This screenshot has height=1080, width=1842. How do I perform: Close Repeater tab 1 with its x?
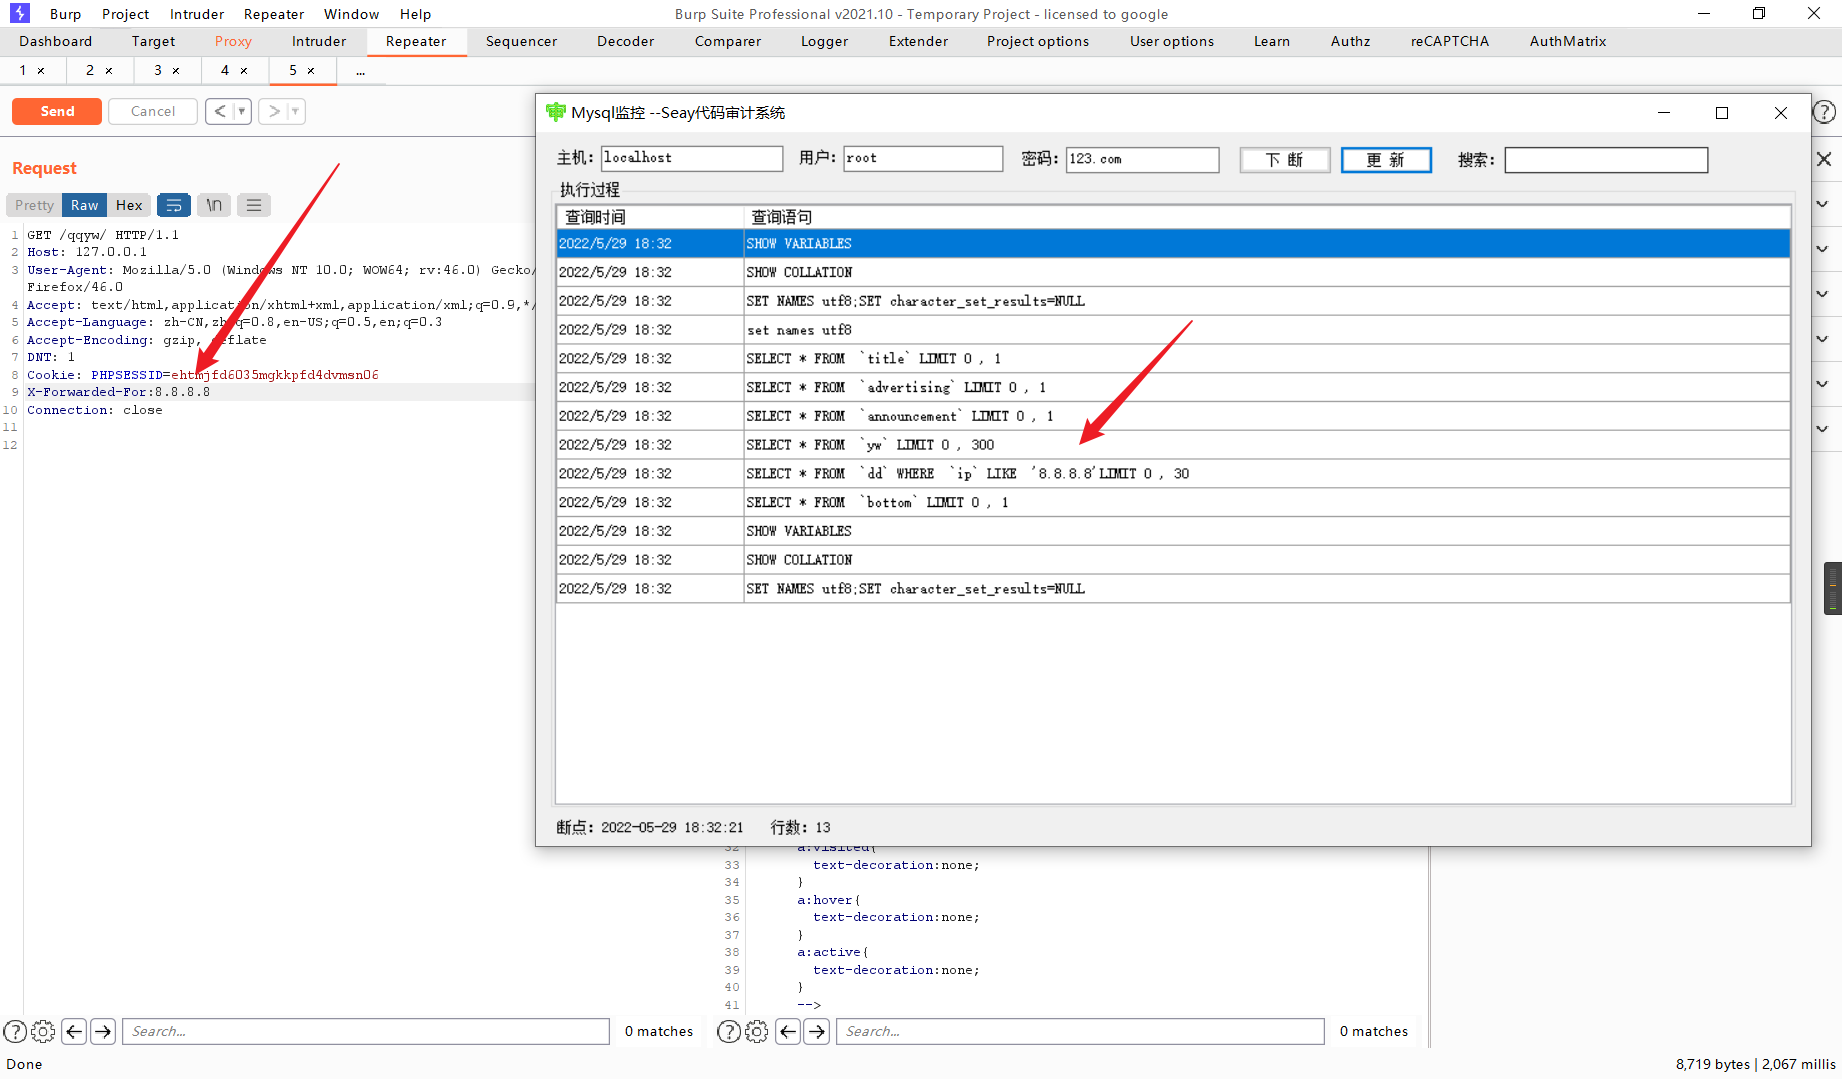(x=41, y=71)
